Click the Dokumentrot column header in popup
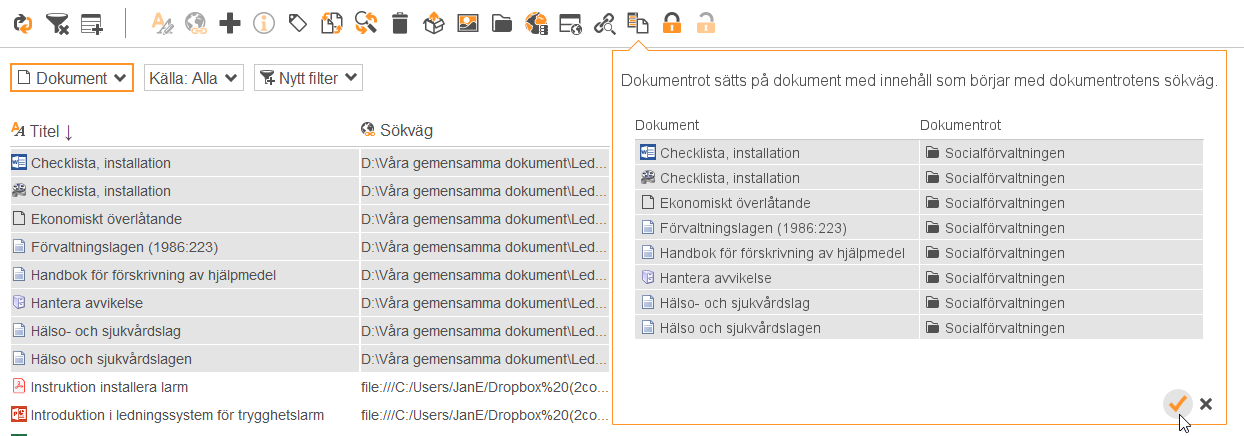The width and height of the screenshot is (1244, 436). click(960, 125)
